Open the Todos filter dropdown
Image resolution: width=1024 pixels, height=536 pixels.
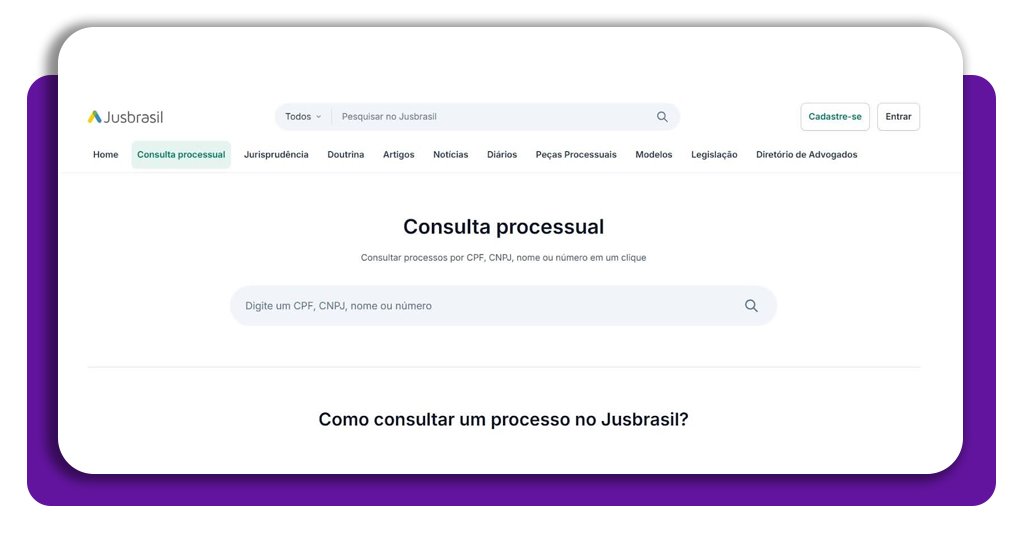[303, 117]
